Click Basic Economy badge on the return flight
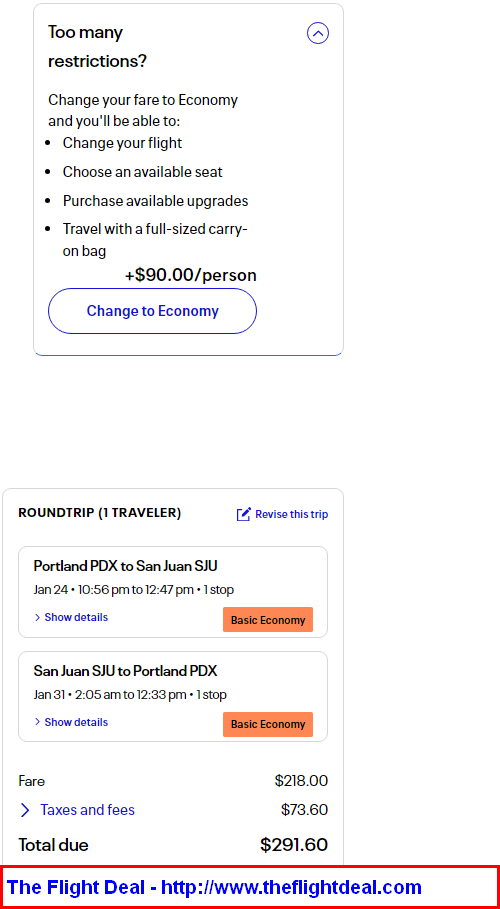Image resolution: width=500 pixels, height=909 pixels. coord(268,725)
